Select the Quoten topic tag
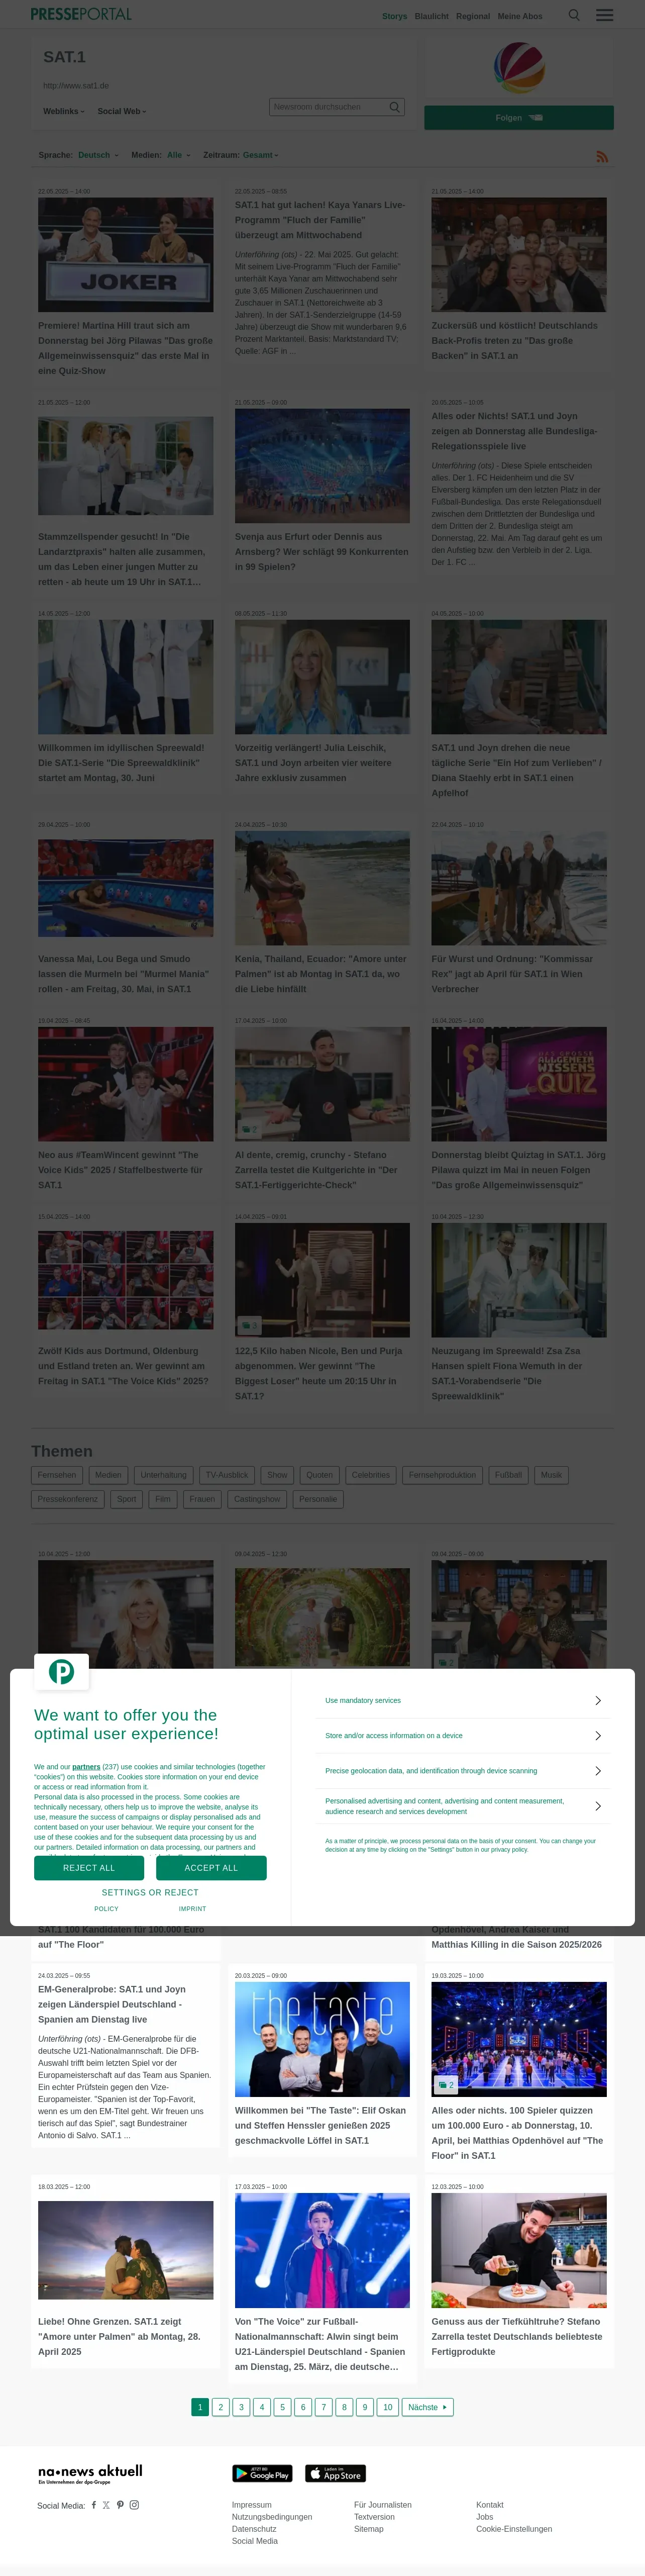 (320, 1475)
